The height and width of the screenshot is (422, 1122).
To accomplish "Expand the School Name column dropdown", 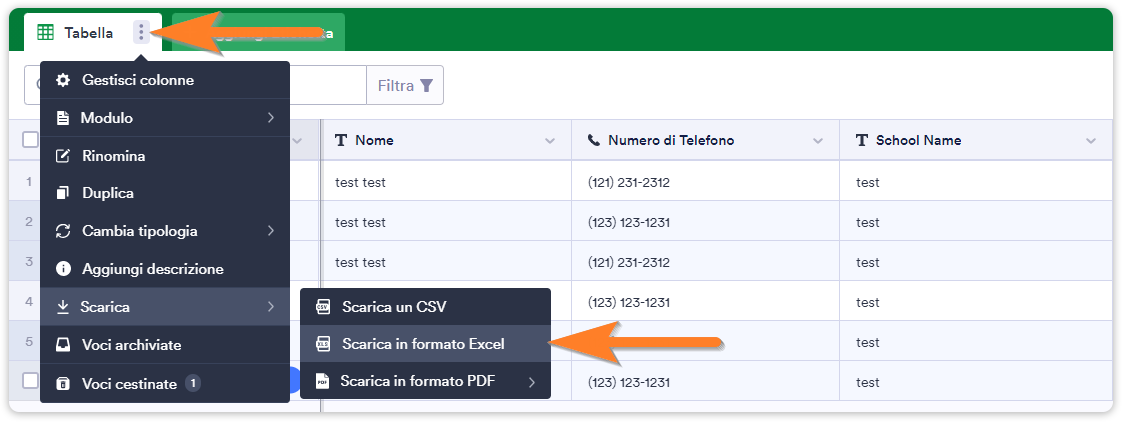I will pyautogui.click(x=1091, y=141).
